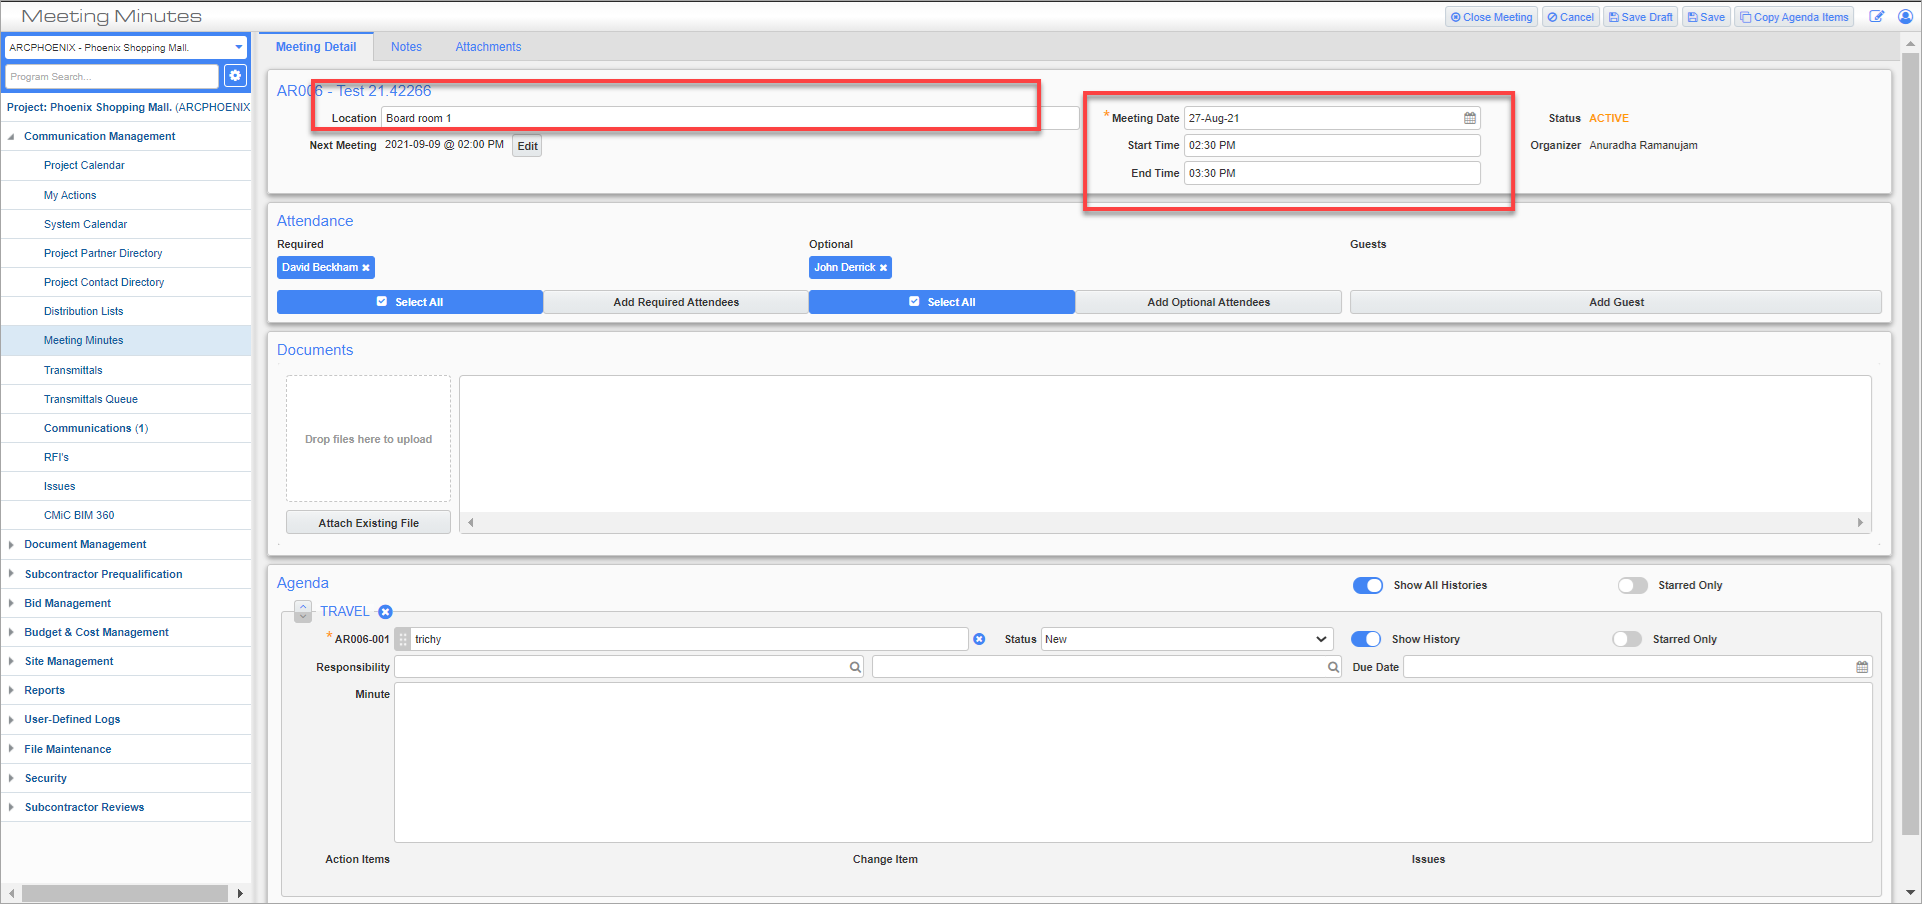This screenshot has width=1922, height=904.
Task: Grab the drag handle of item AR006-001
Action: [x=403, y=639]
